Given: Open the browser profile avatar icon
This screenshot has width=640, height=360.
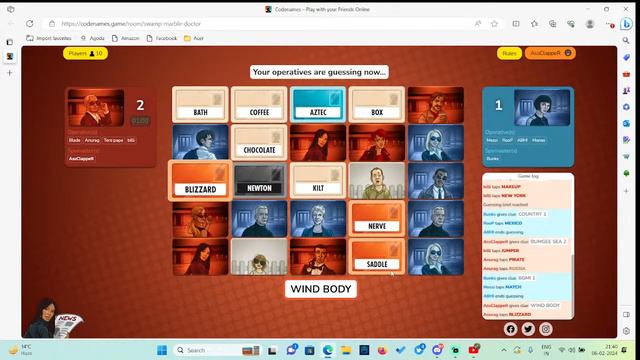Looking at the screenshot, I should point(590,24).
